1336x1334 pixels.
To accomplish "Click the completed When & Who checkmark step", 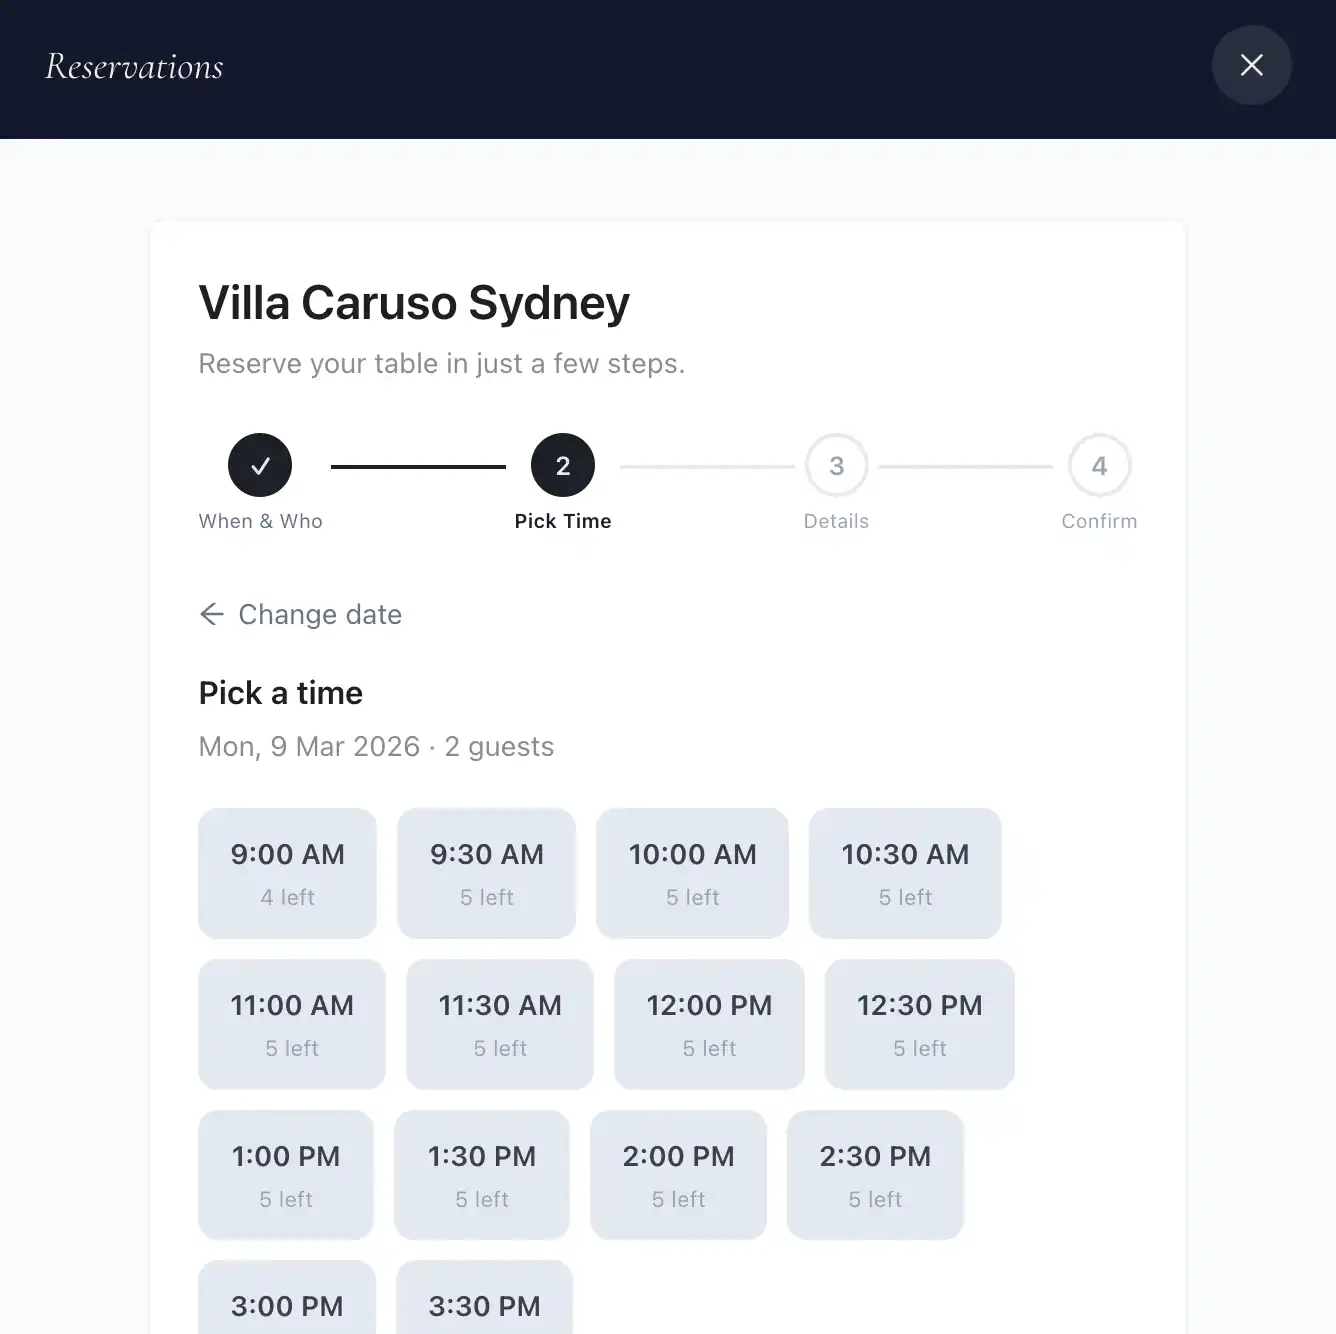I will pos(260,465).
